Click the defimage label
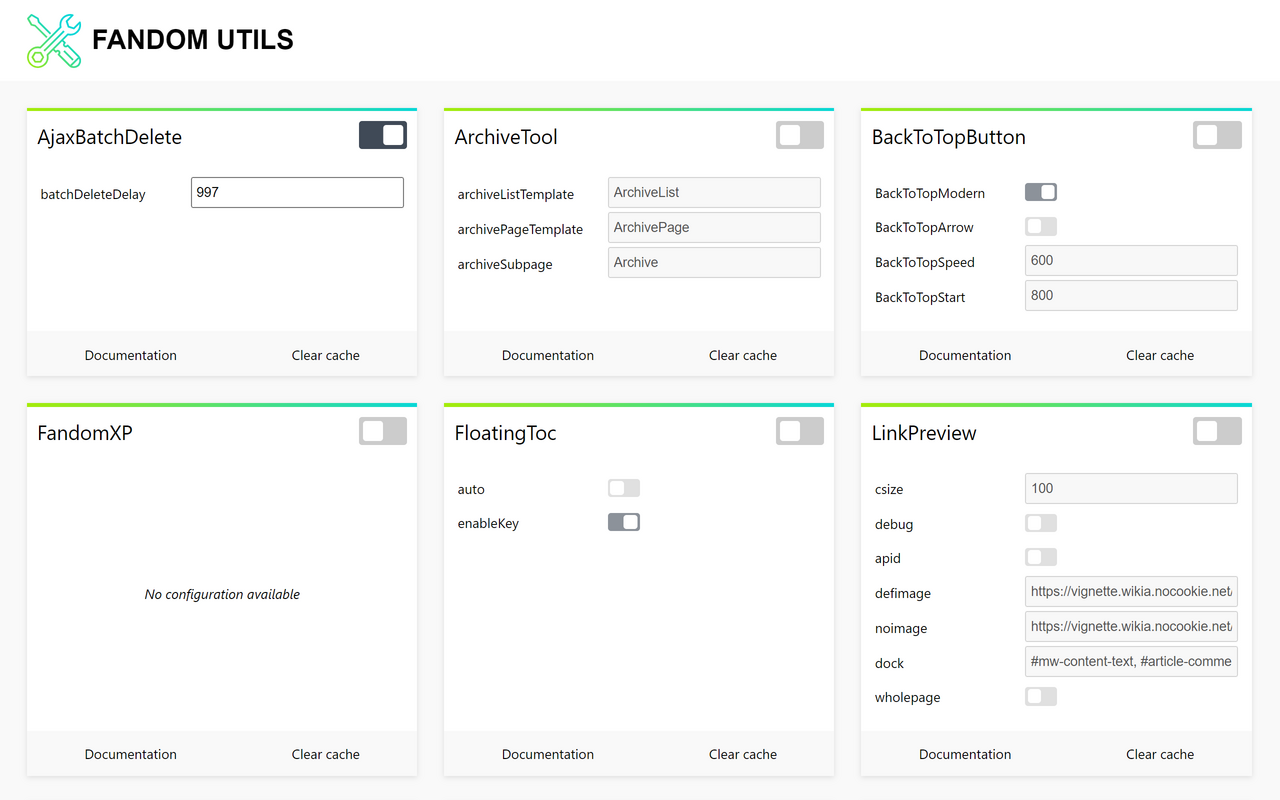This screenshot has height=800, width=1280. point(903,593)
